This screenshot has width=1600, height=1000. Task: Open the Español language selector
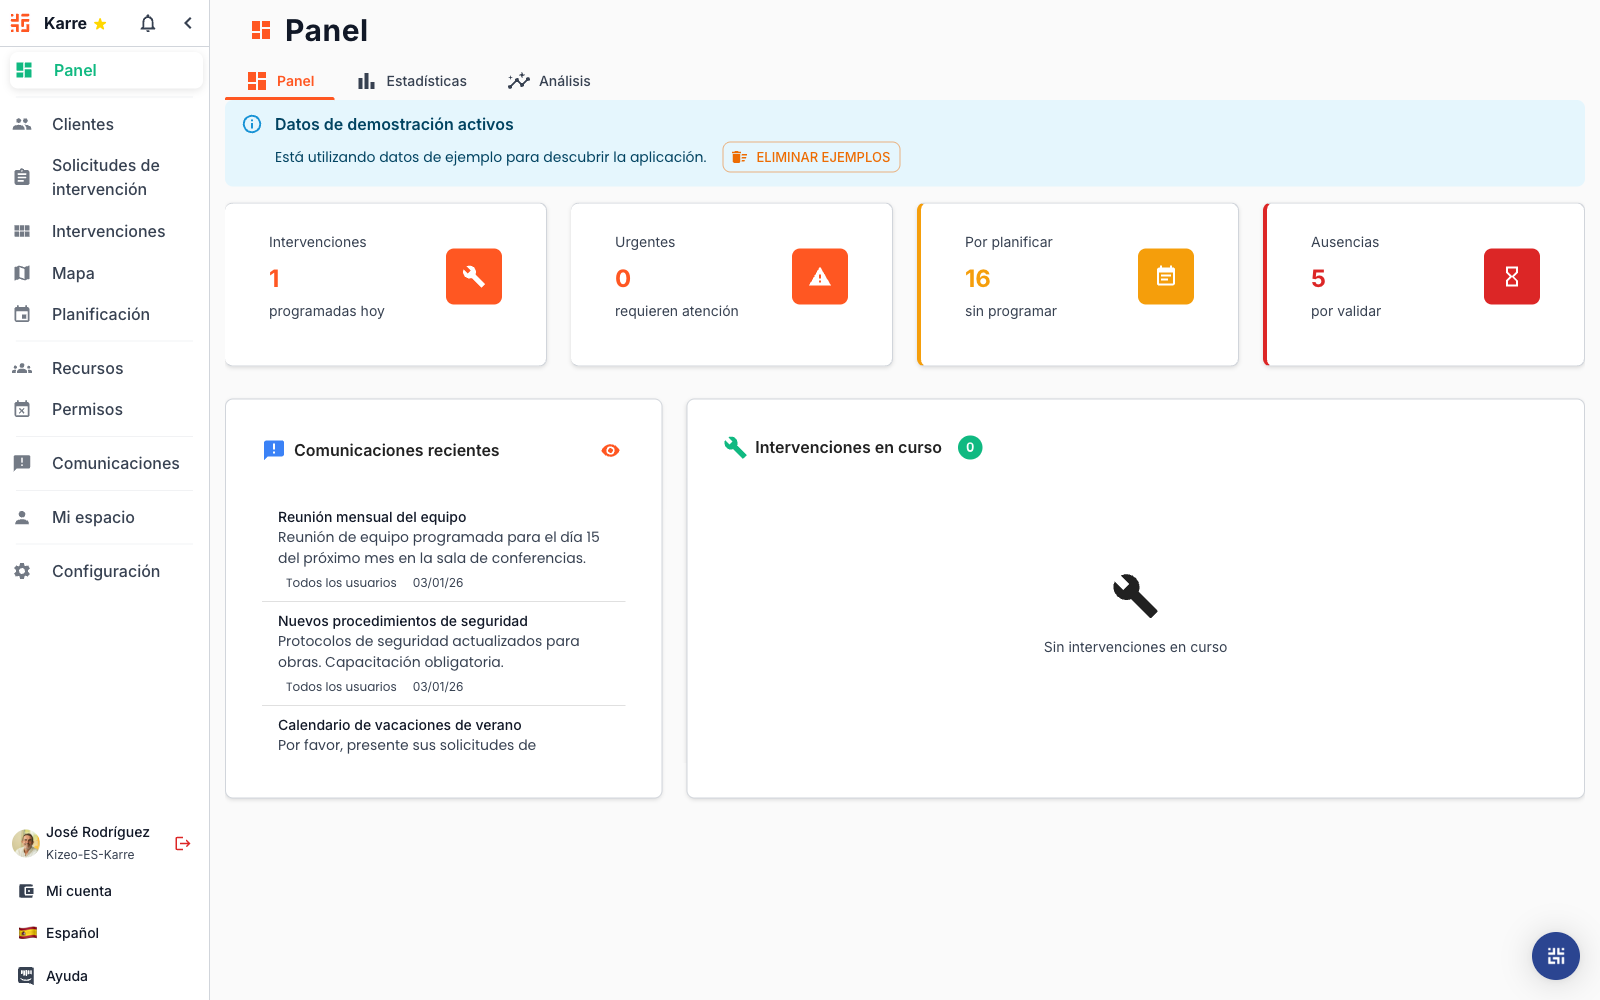tap(72, 933)
